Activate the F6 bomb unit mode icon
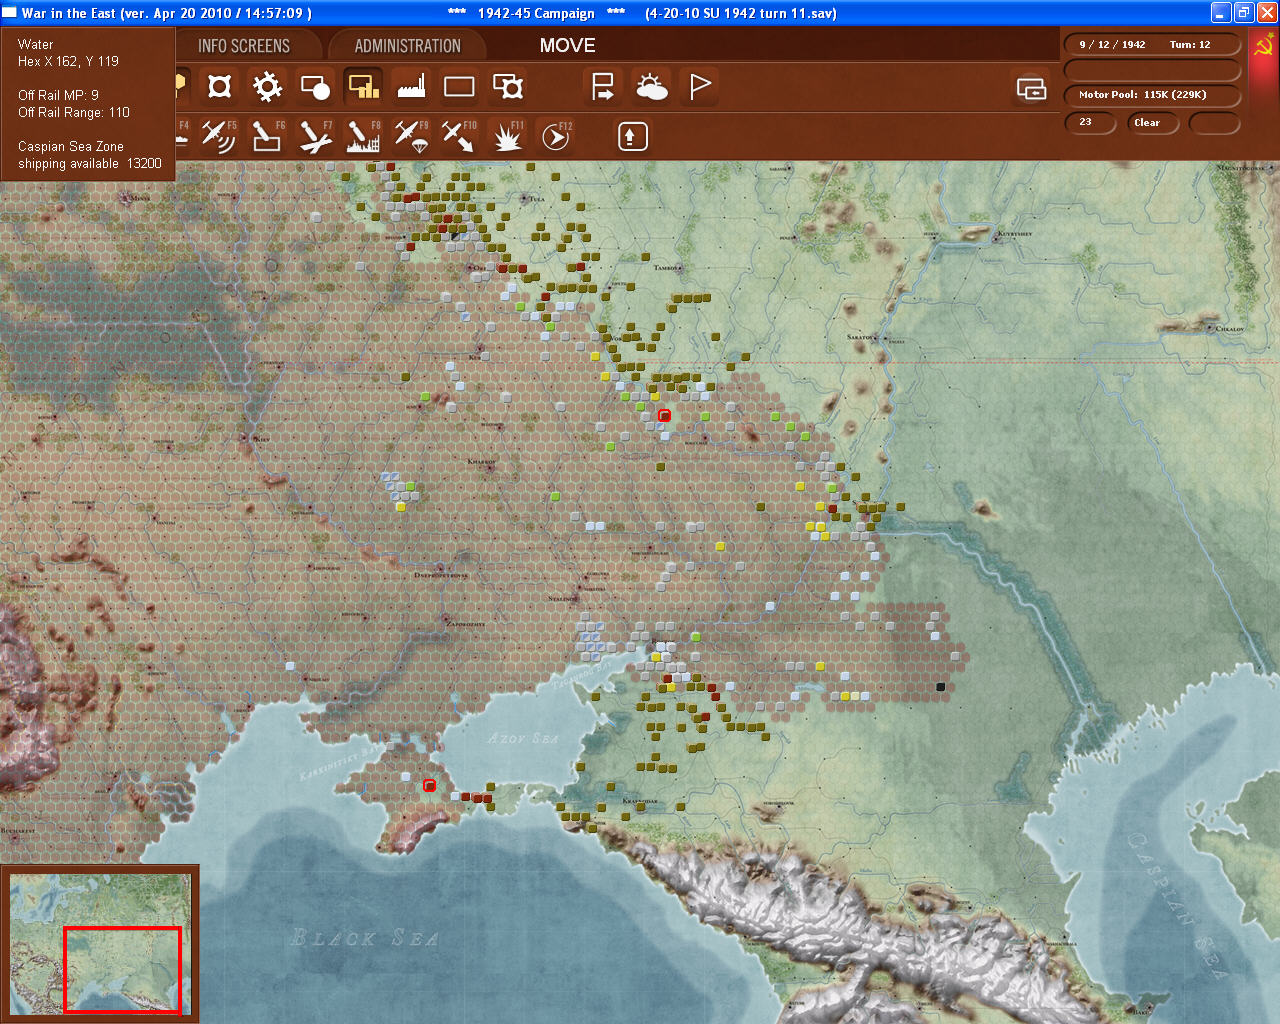Image resolution: width=1280 pixels, height=1024 pixels. 265,136
